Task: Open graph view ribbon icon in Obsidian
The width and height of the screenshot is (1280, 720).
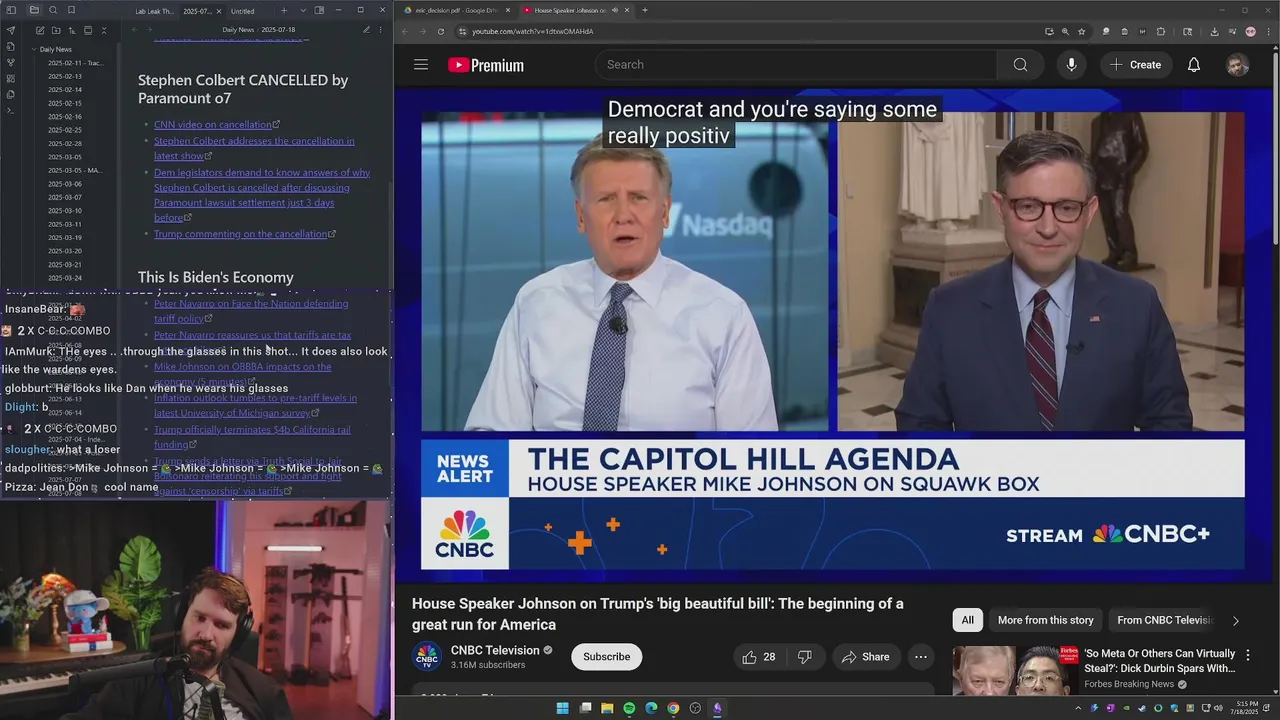Action: click(x=11, y=62)
